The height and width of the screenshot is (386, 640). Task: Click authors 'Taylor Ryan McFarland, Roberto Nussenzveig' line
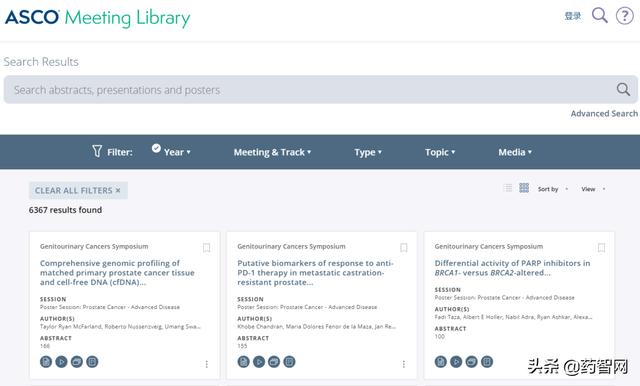pyautogui.click(x=120, y=326)
